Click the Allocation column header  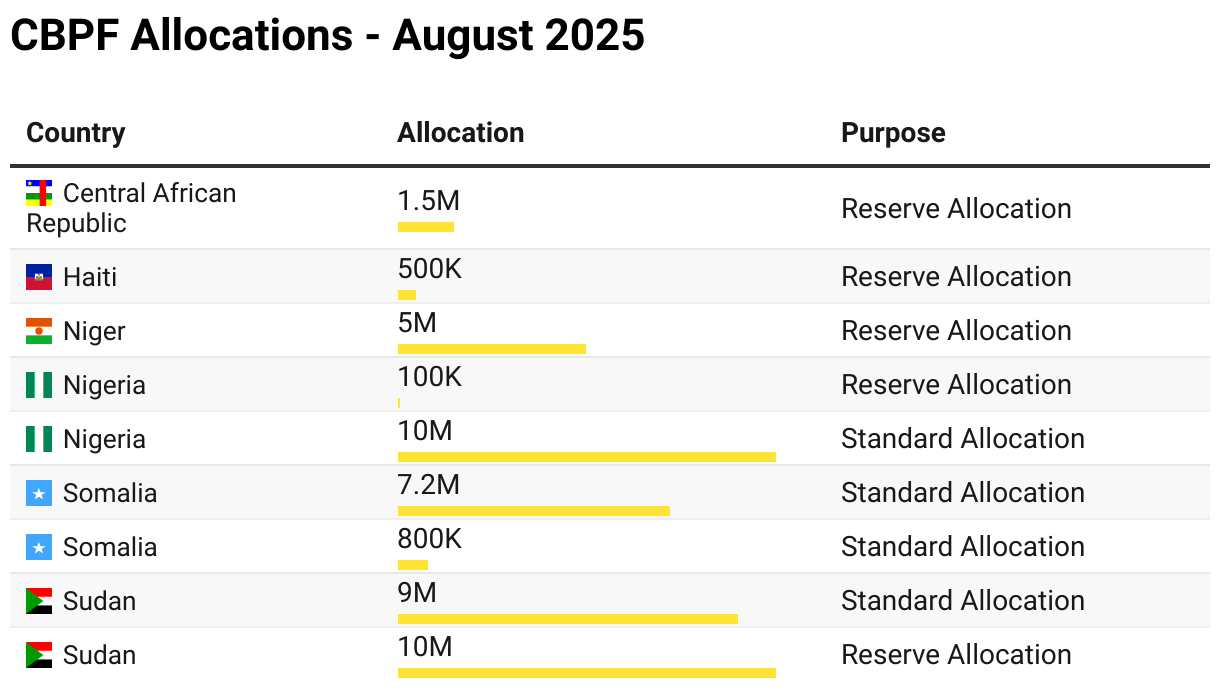tap(460, 133)
